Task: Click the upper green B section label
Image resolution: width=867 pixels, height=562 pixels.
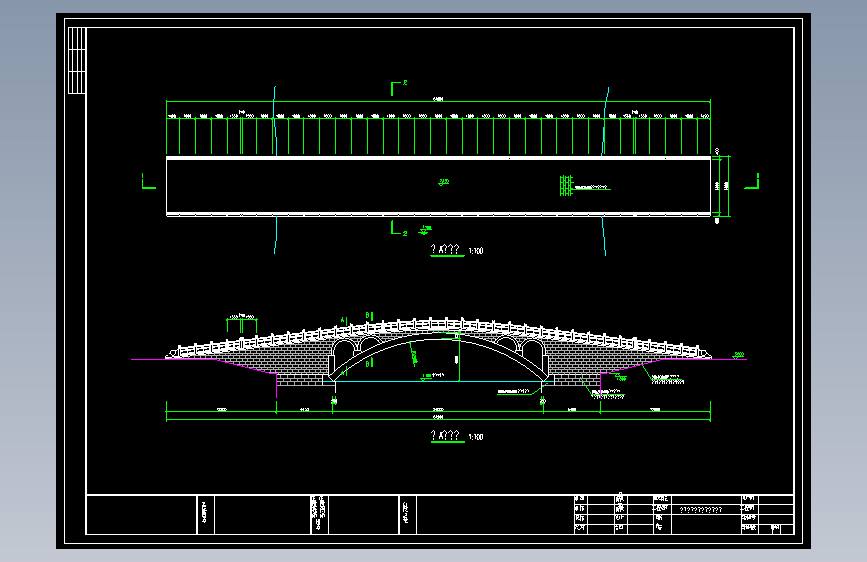Action: click(369, 315)
